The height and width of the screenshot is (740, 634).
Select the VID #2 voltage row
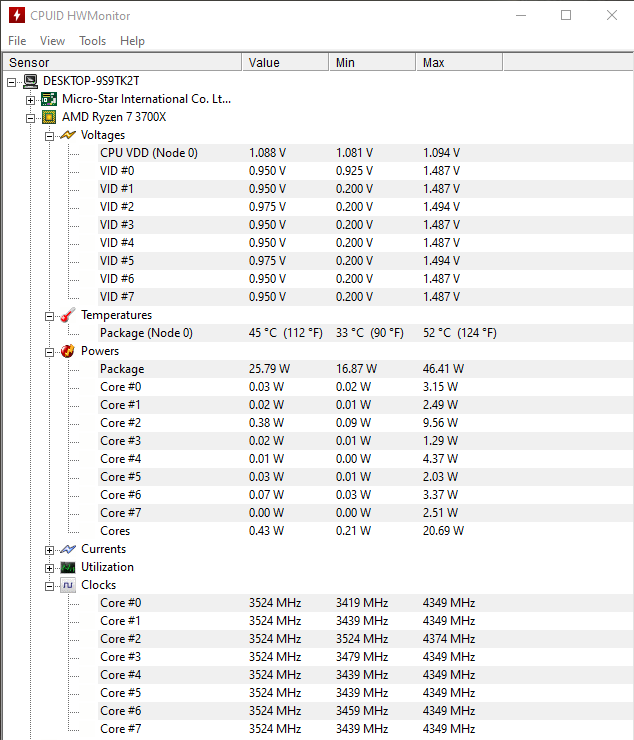(x=365, y=207)
